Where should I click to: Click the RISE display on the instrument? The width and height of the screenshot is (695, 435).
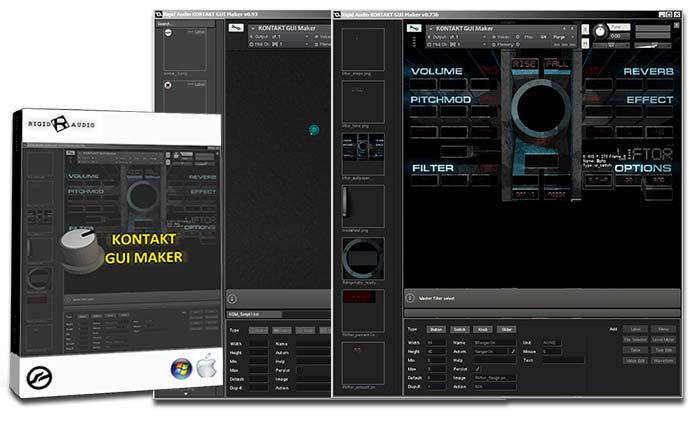click(x=524, y=64)
